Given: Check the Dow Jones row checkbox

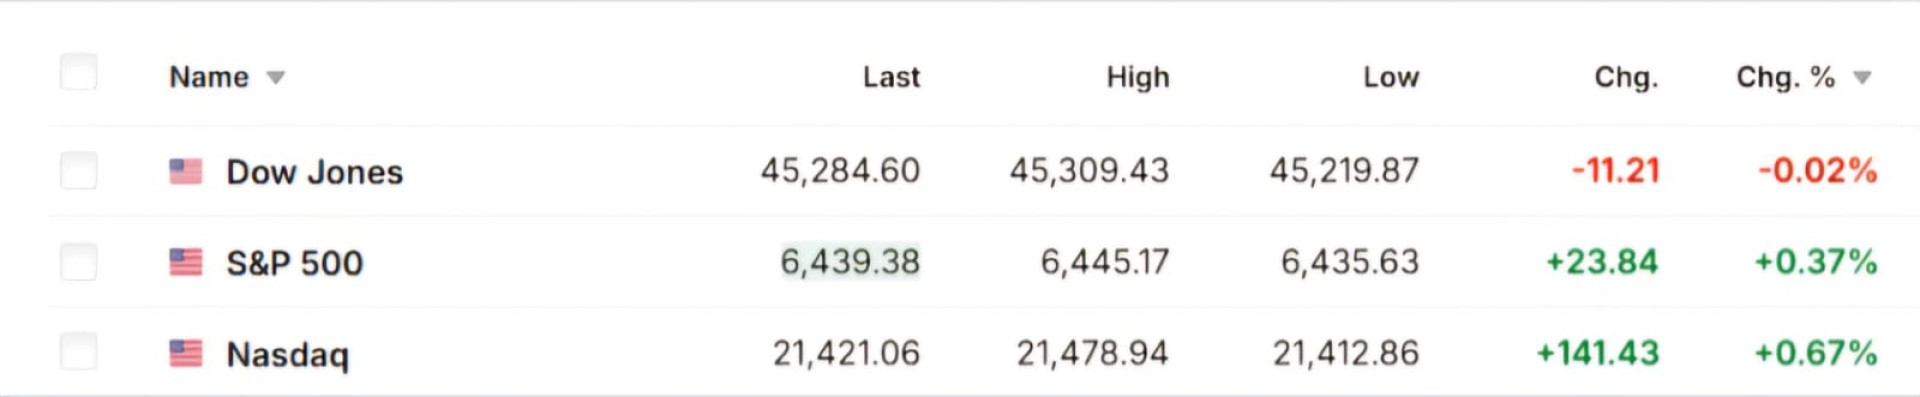Looking at the screenshot, I should (x=79, y=171).
